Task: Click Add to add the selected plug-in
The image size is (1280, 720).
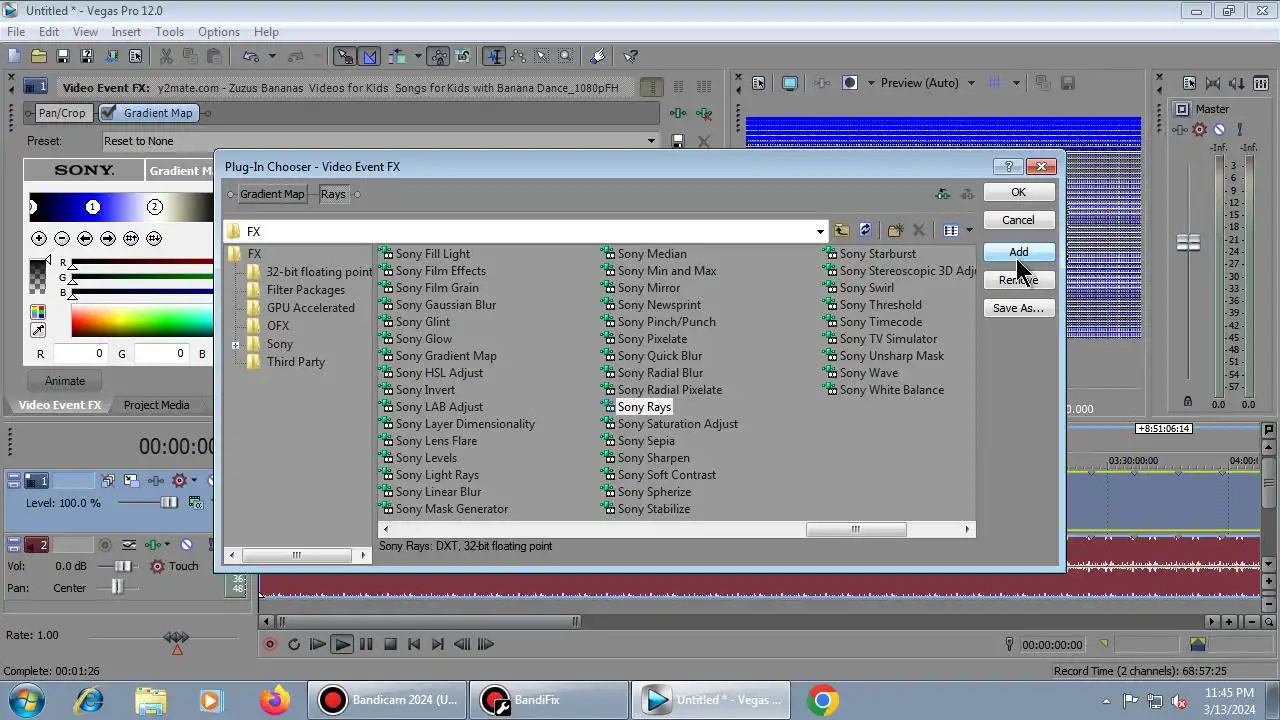Action: (1018, 252)
